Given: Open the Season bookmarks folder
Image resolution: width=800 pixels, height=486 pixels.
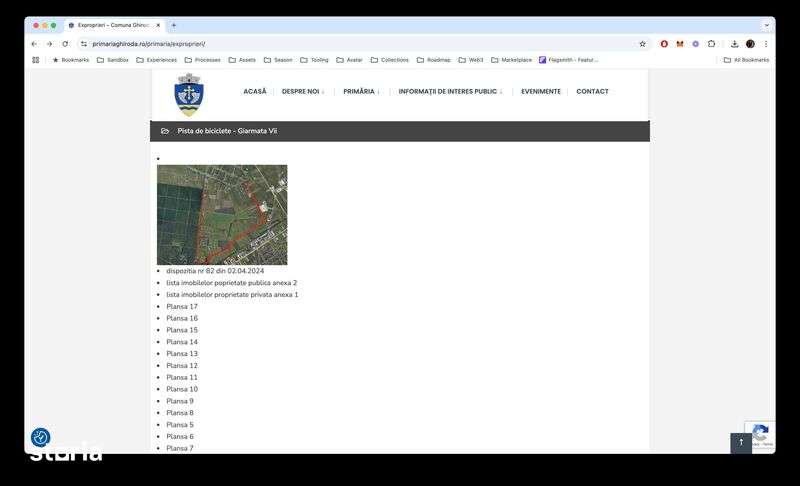Looking at the screenshot, I should (x=278, y=60).
